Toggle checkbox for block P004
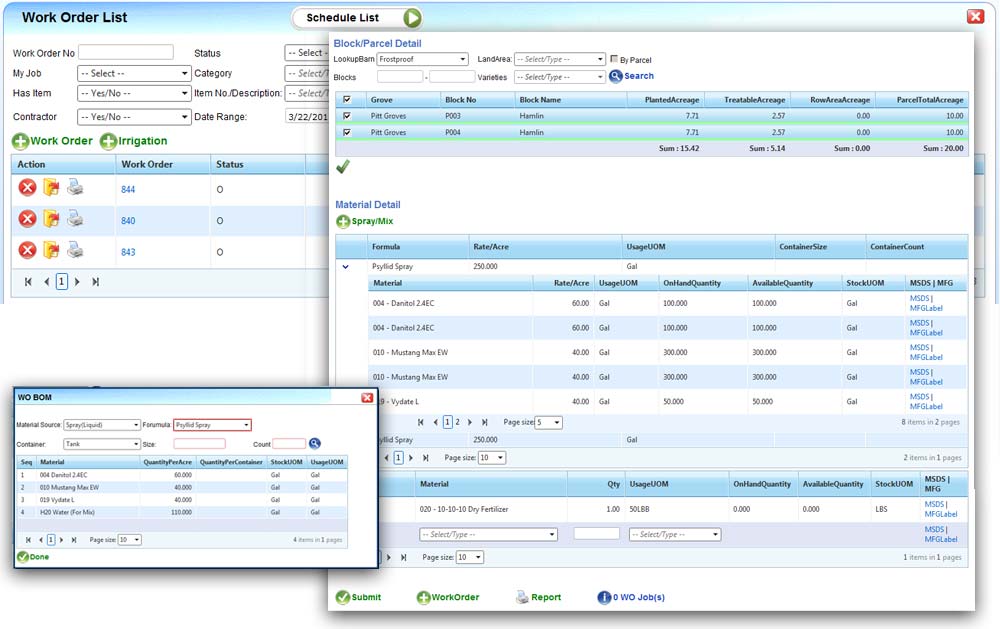 pyautogui.click(x=347, y=133)
